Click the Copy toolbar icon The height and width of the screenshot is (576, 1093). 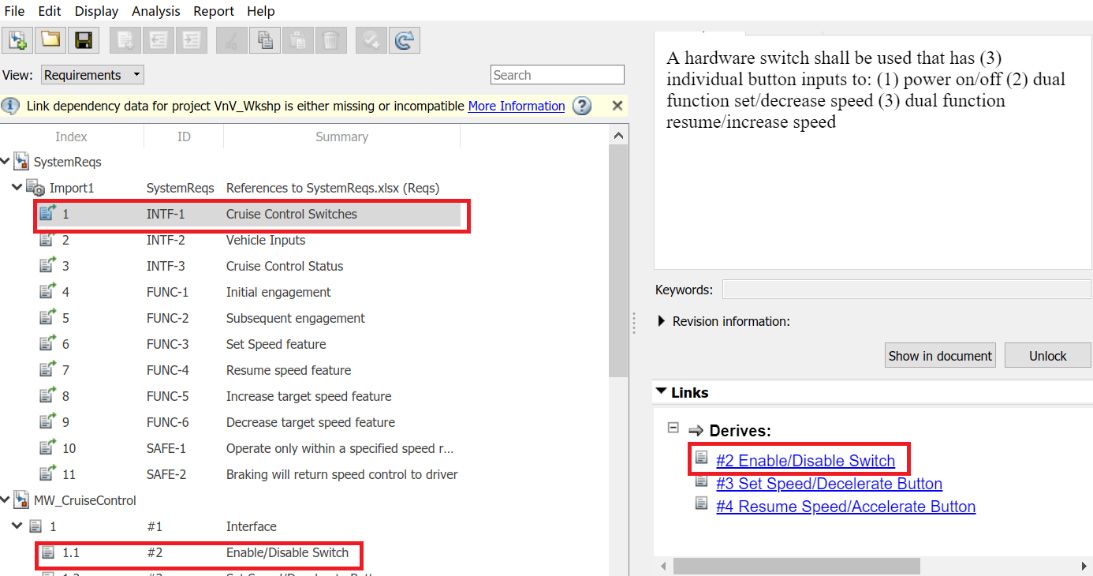pos(266,41)
